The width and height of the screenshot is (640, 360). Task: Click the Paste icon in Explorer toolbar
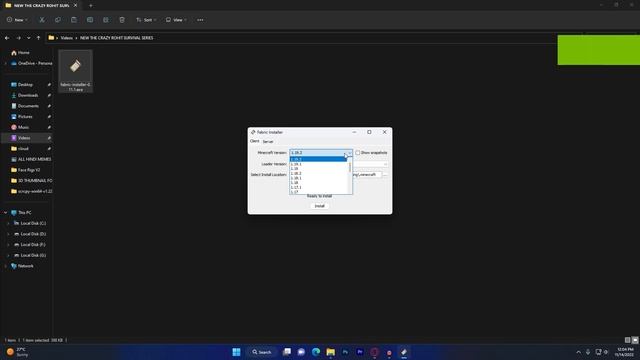(74, 20)
